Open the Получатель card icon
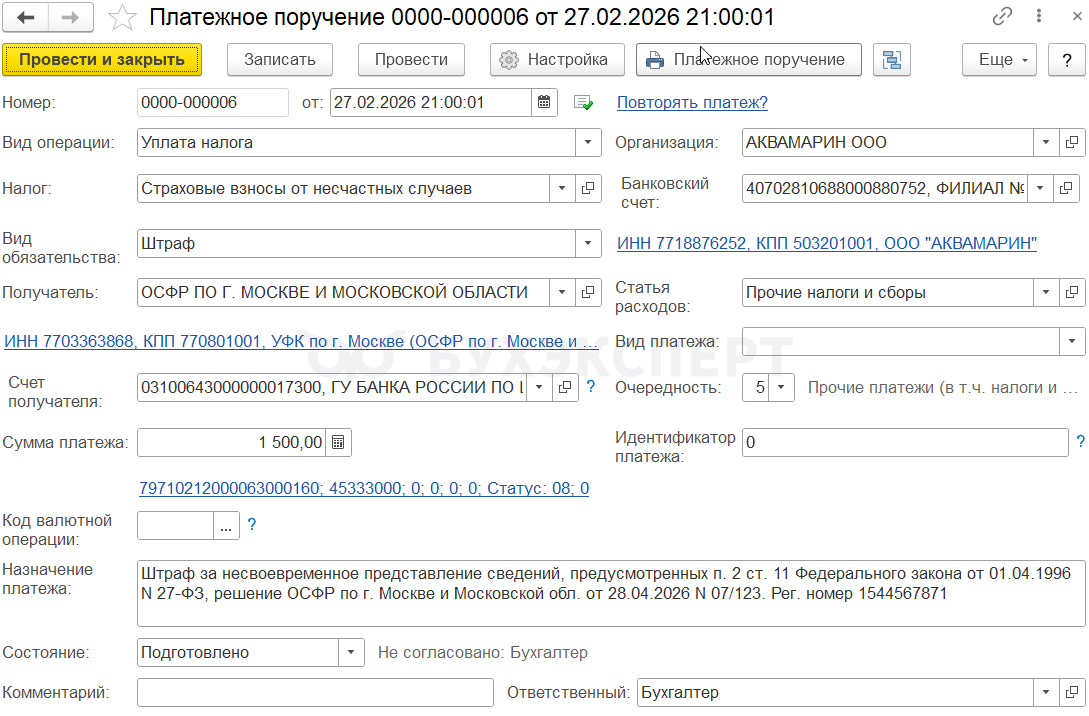1089x716 pixels. pos(588,292)
